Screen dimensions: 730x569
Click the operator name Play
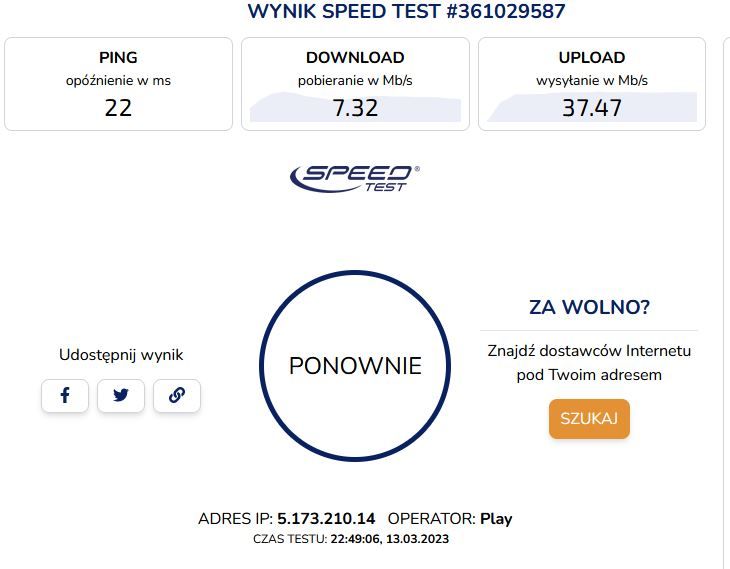496,519
